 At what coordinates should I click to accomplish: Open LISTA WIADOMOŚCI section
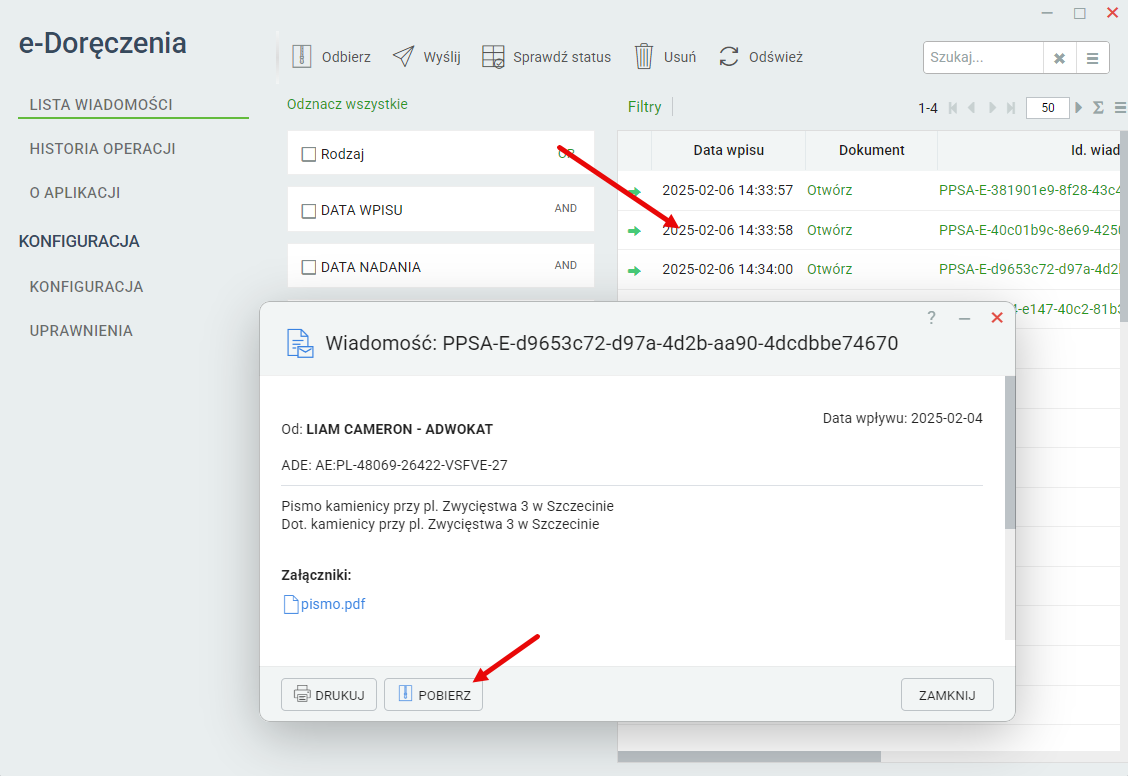point(101,105)
